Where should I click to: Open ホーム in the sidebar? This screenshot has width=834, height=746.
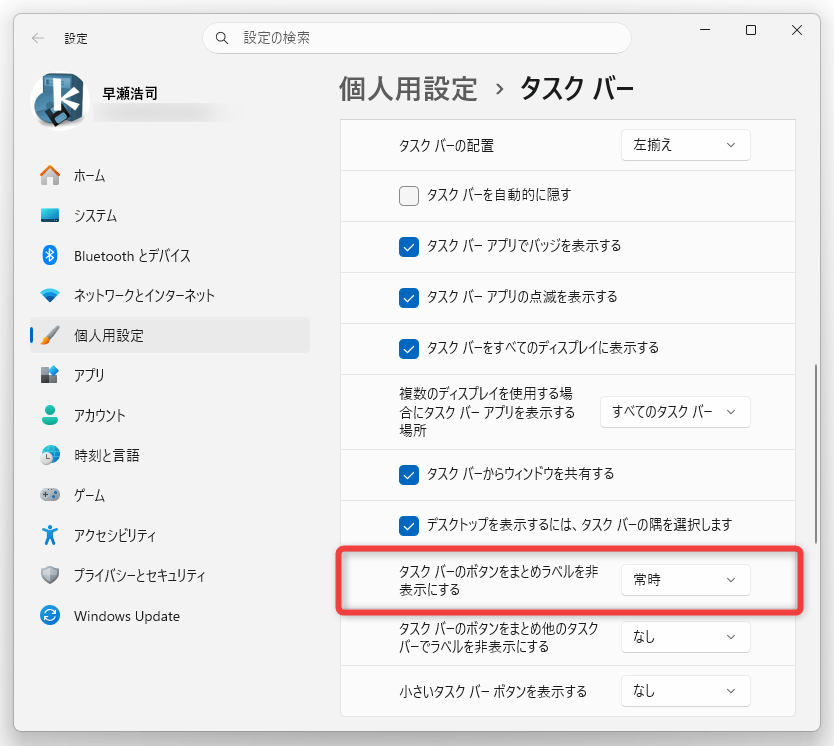[x=170, y=175]
